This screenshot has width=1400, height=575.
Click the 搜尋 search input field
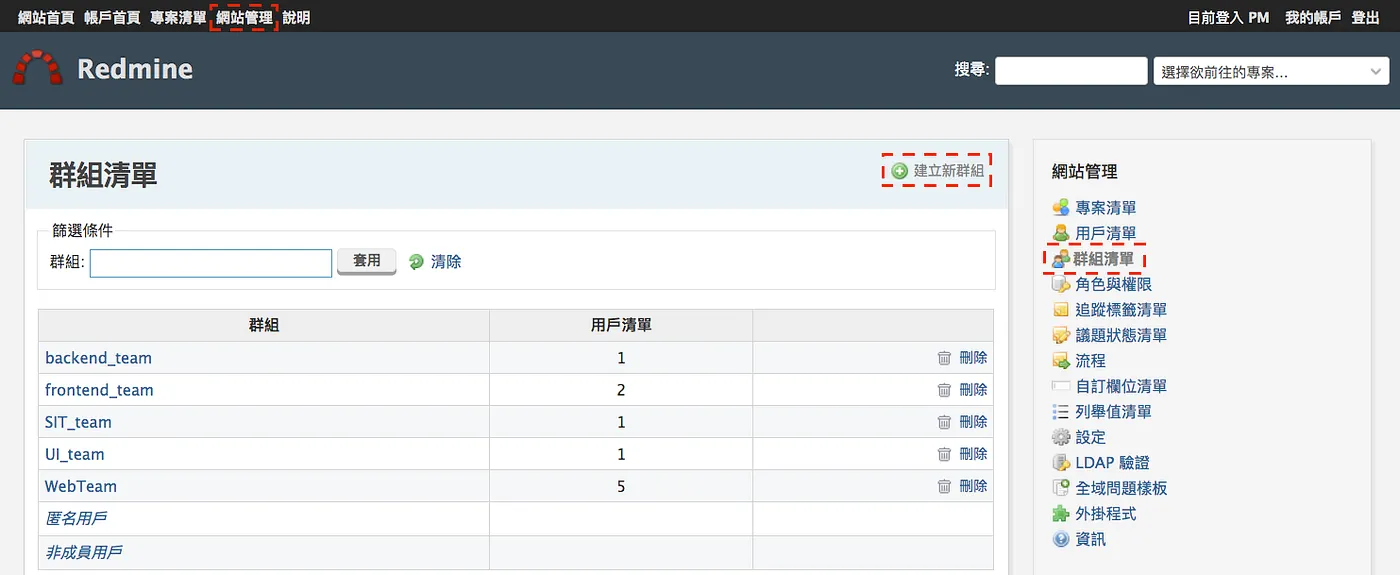[1071, 71]
